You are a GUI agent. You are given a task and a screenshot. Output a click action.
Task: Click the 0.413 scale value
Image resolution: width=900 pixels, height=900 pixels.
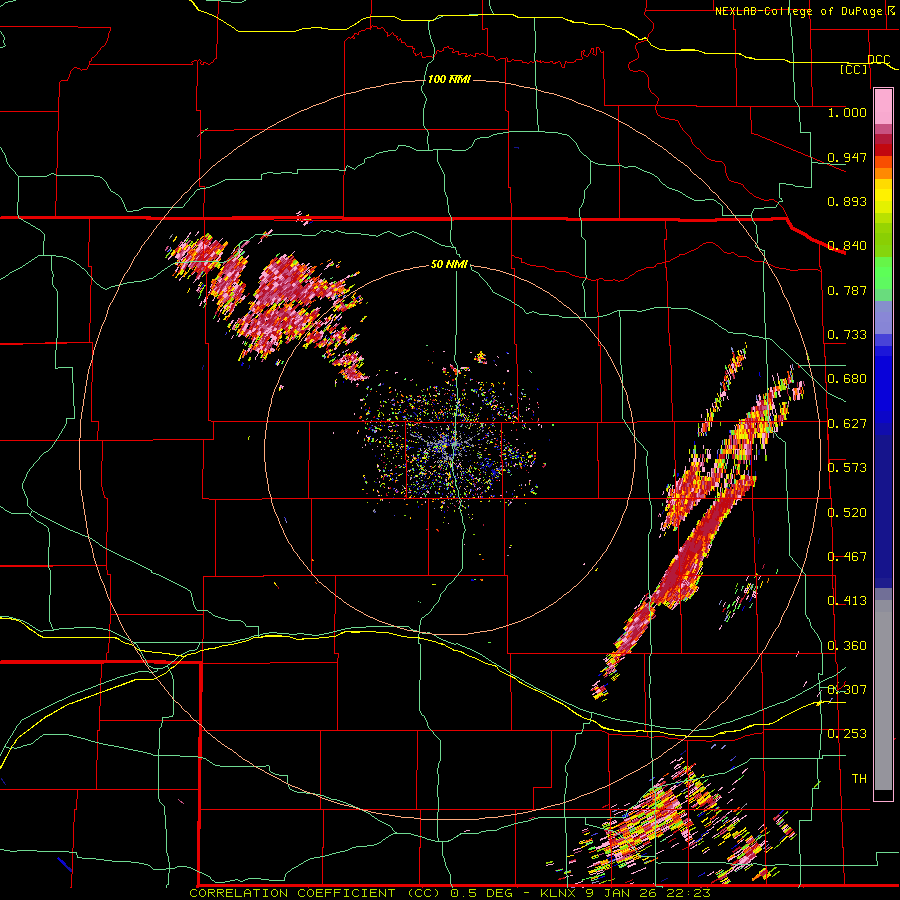847,601
